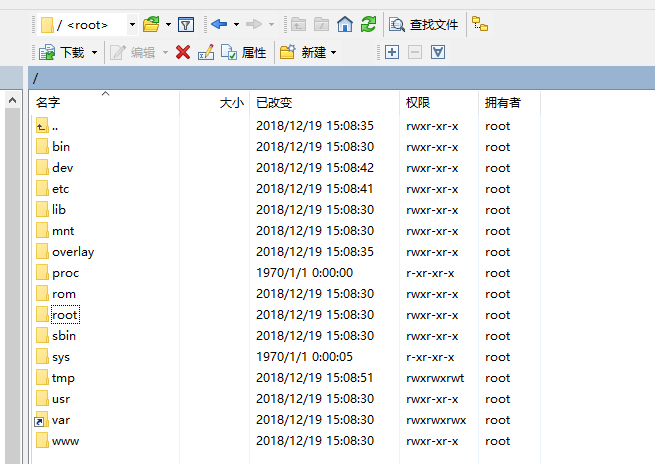Image resolution: width=655 pixels, height=464 pixels.
Task: Go to the root directory icon
Action: coord(321,25)
